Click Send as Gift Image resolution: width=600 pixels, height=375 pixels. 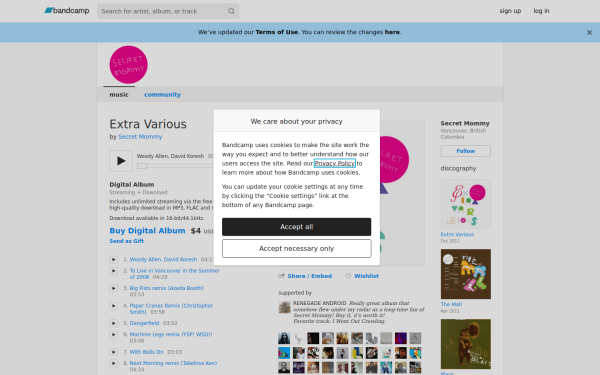(127, 241)
